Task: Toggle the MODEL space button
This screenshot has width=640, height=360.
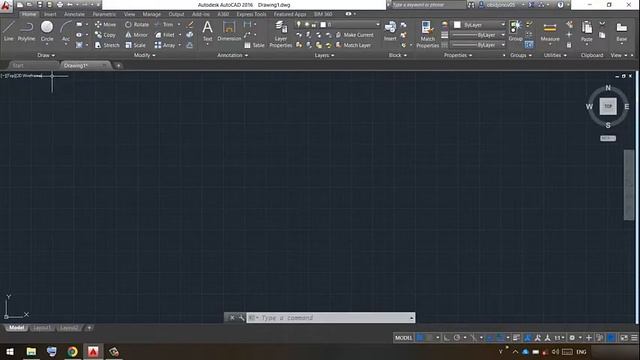Action: [404, 338]
